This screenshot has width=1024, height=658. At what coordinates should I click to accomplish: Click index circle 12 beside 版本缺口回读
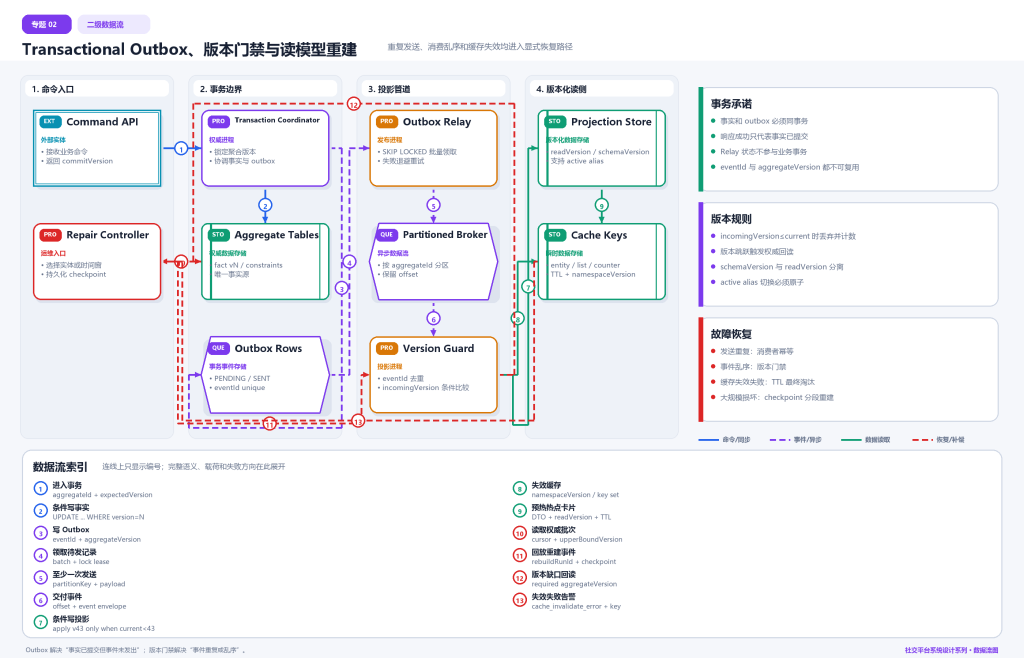(x=520, y=578)
